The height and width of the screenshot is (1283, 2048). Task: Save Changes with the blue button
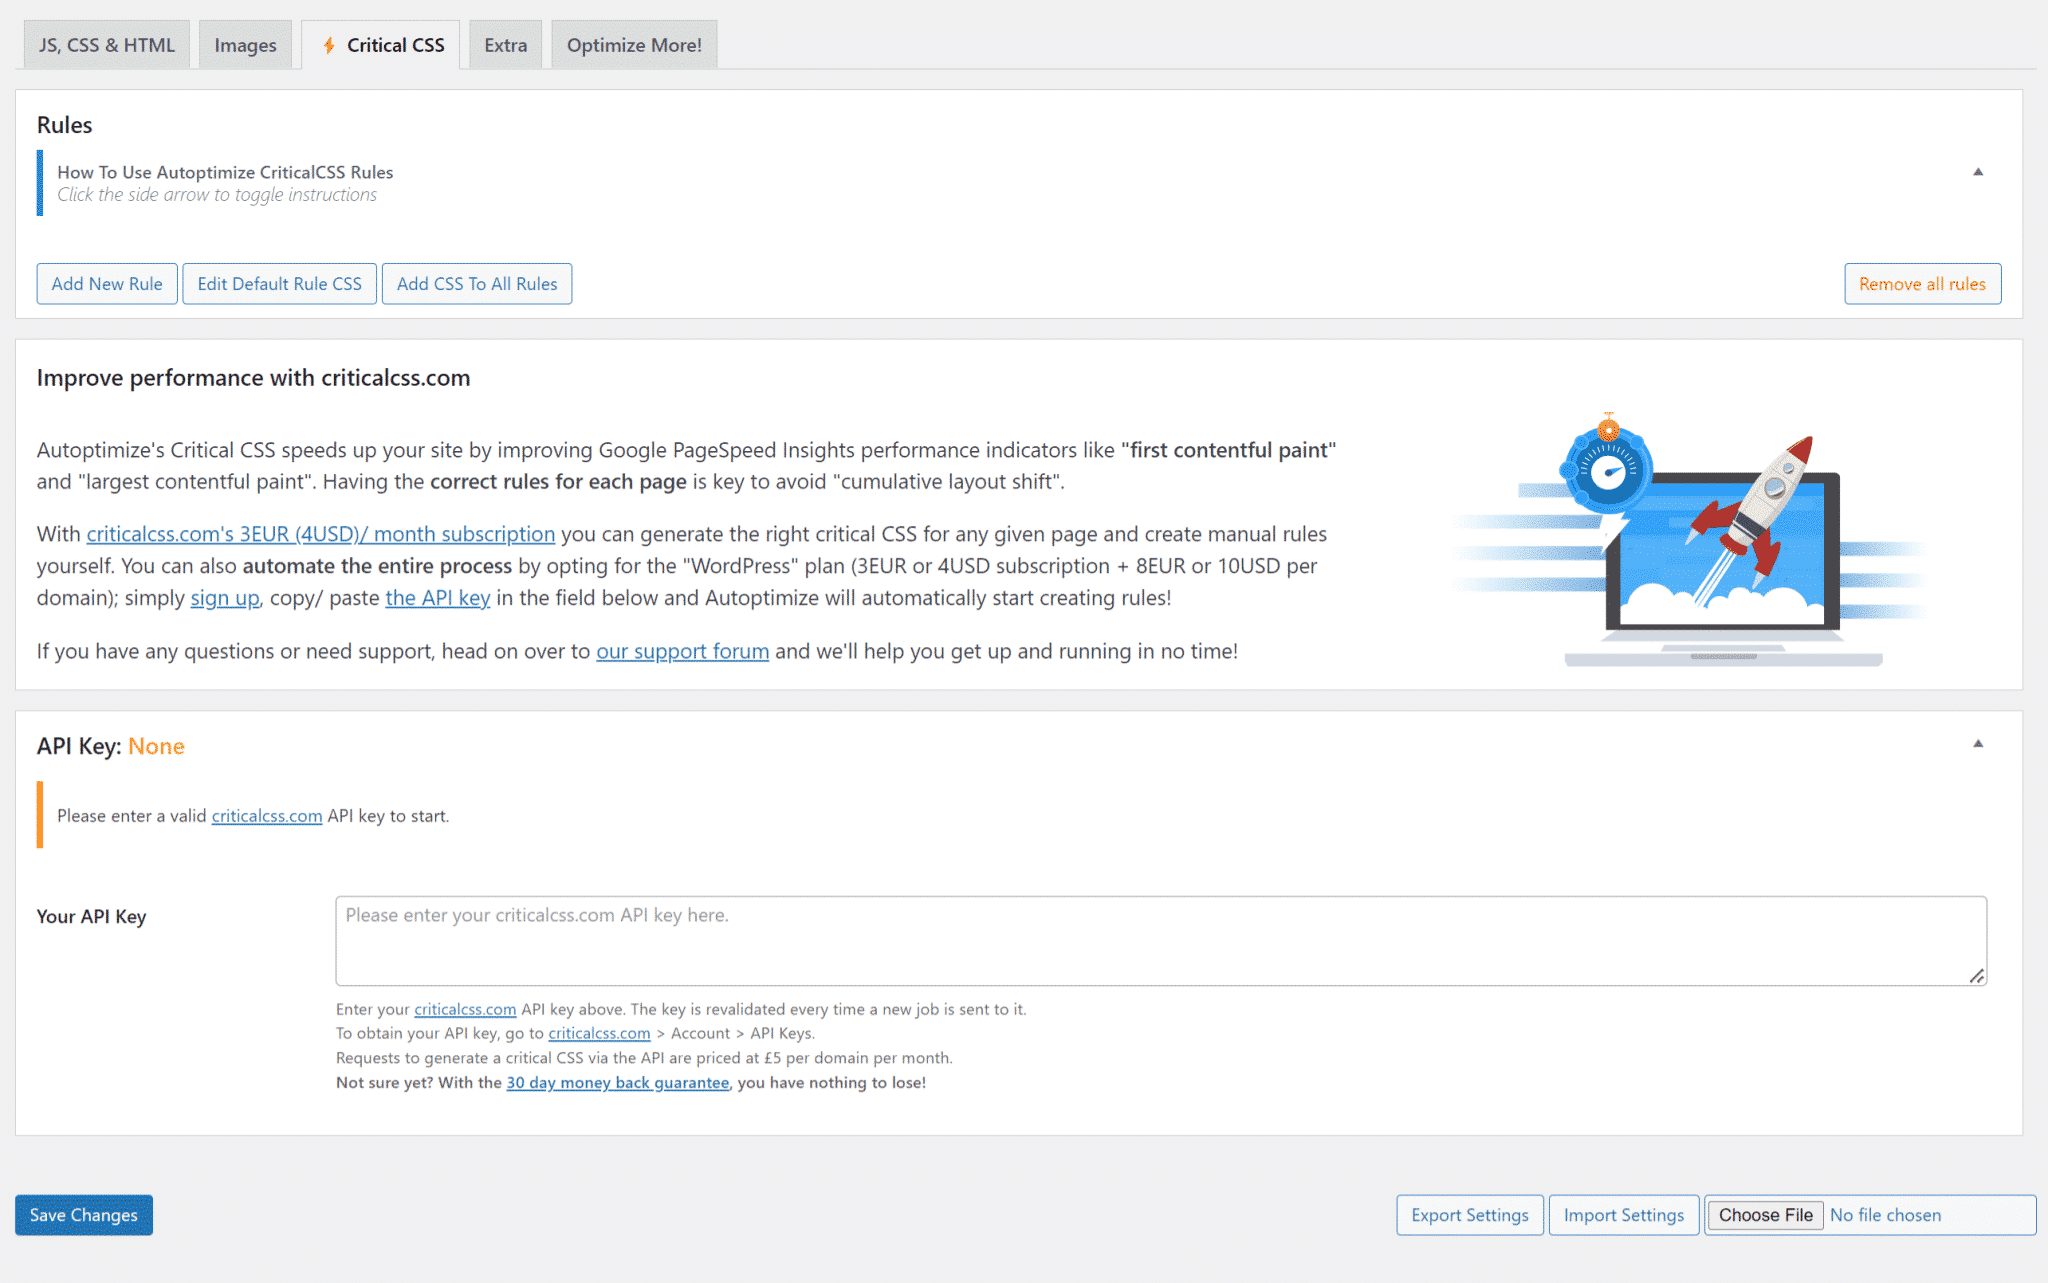pyautogui.click(x=83, y=1214)
